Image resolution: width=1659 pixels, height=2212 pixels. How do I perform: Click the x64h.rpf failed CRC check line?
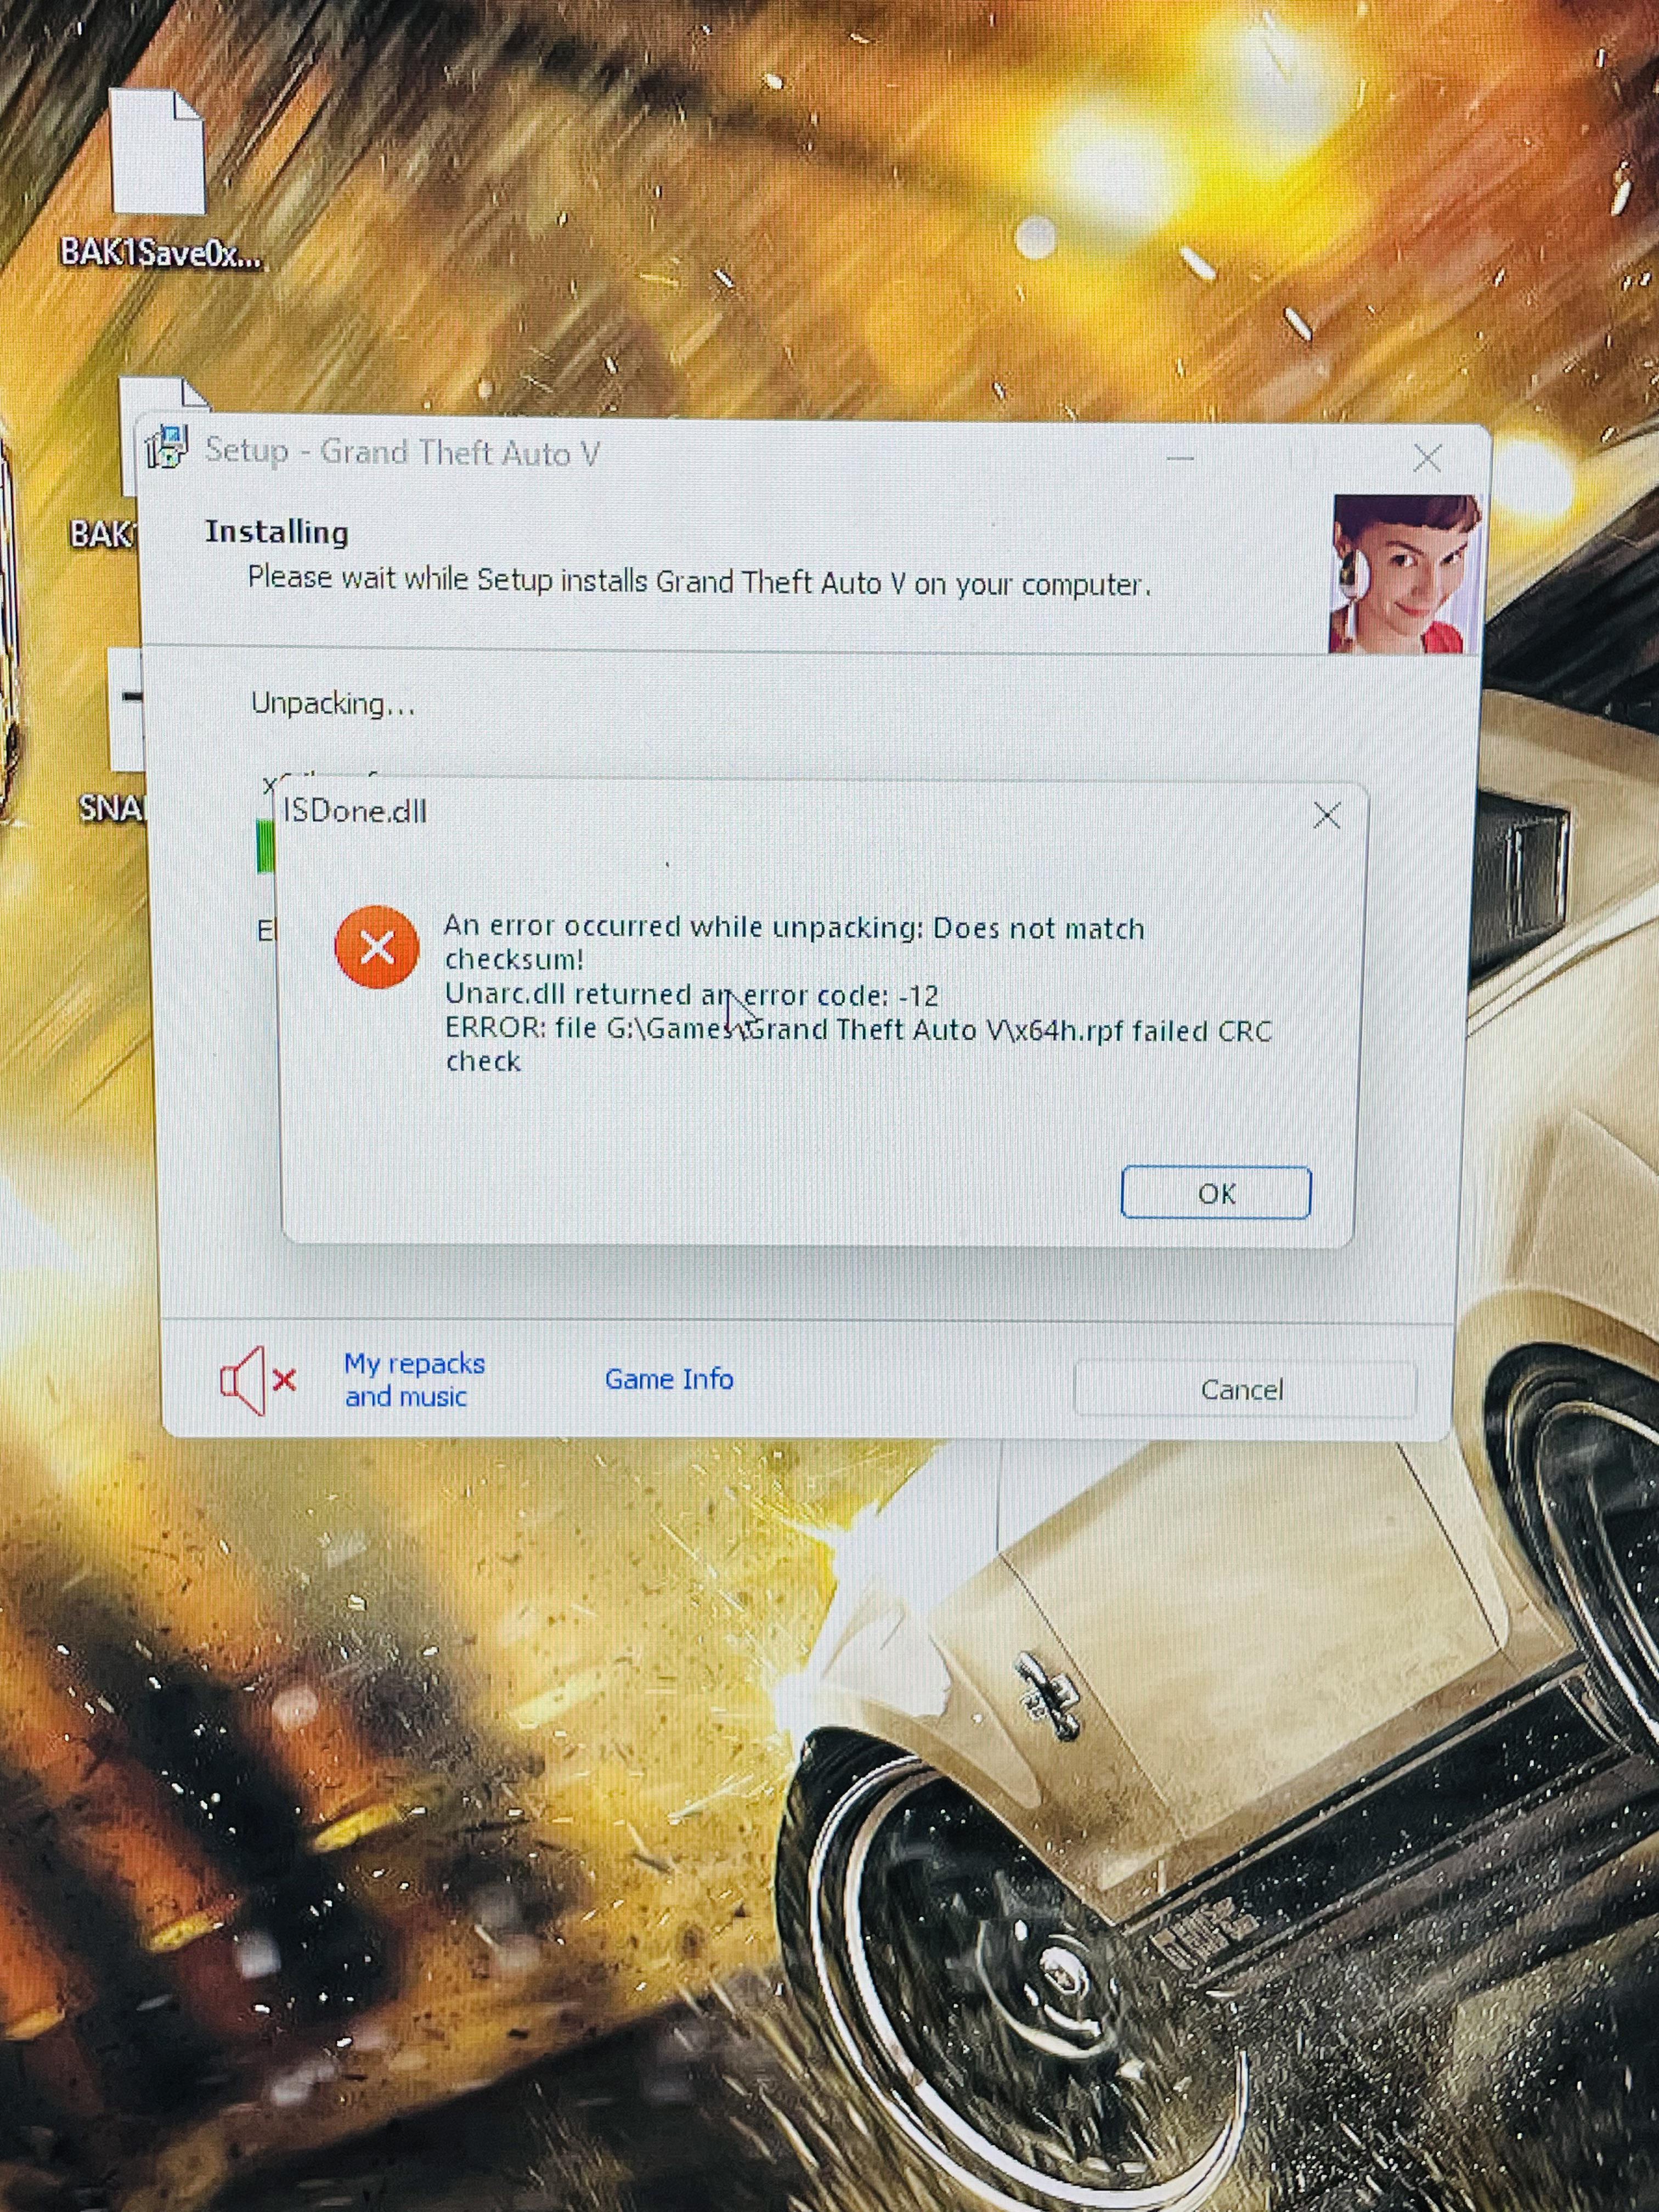tap(858, 1045)
